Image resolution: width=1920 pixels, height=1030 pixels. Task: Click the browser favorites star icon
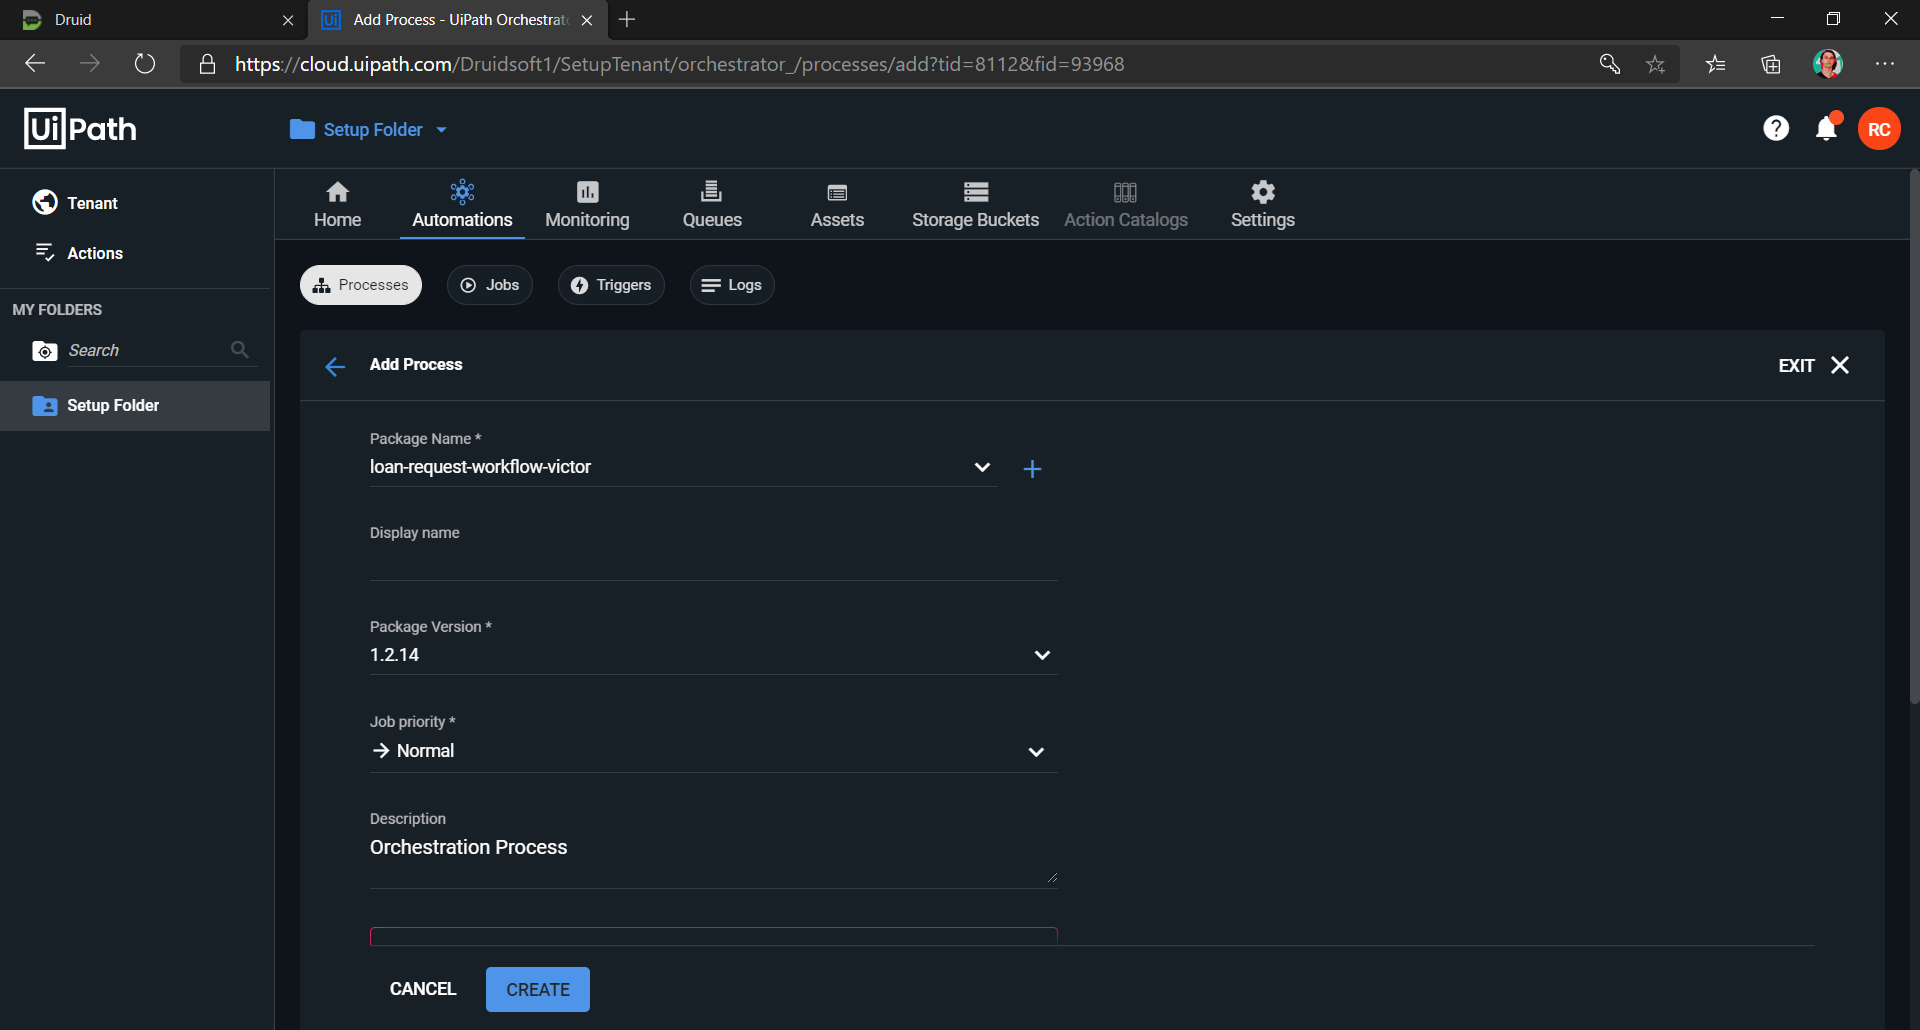click(x=1656, y=64)
